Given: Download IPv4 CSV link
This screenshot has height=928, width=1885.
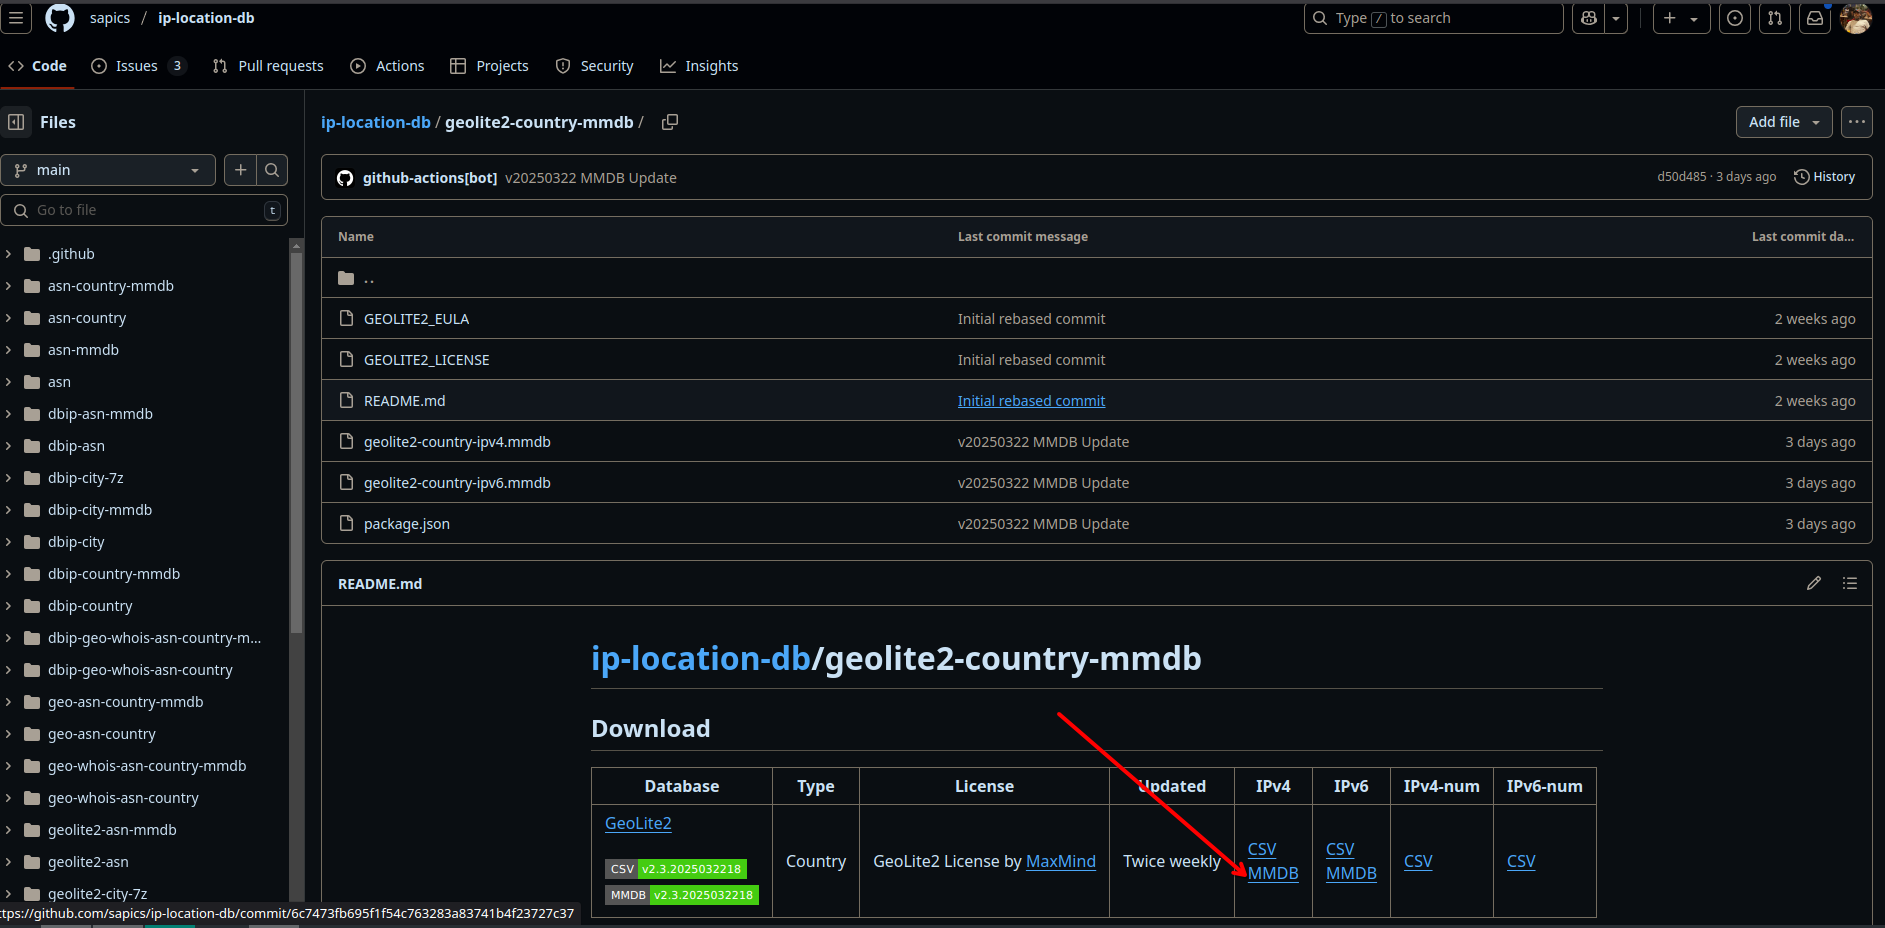Looking at the screenshot, I should pos(1262,849).
